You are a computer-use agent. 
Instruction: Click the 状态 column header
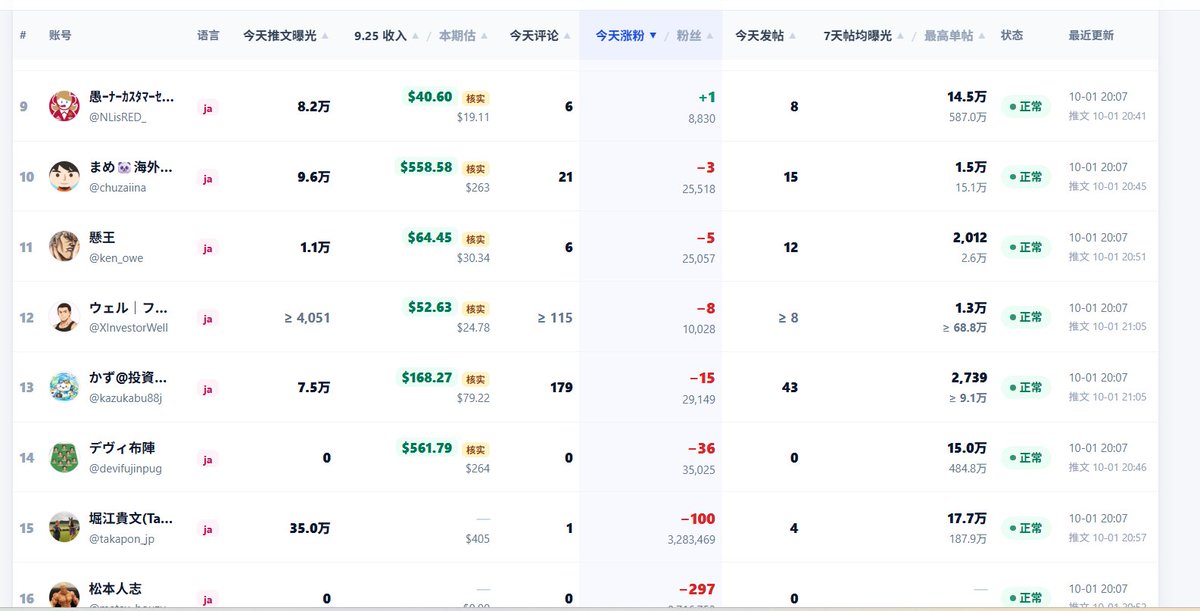[1012, 36]
